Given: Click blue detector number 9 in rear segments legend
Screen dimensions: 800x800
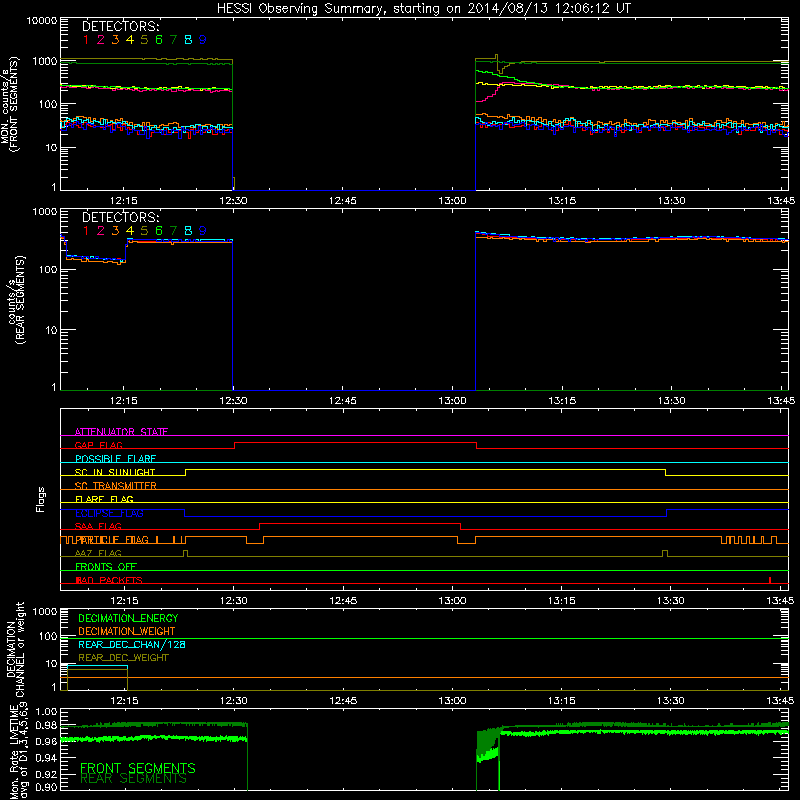Looking at the screenshot, I should point(203,231).
